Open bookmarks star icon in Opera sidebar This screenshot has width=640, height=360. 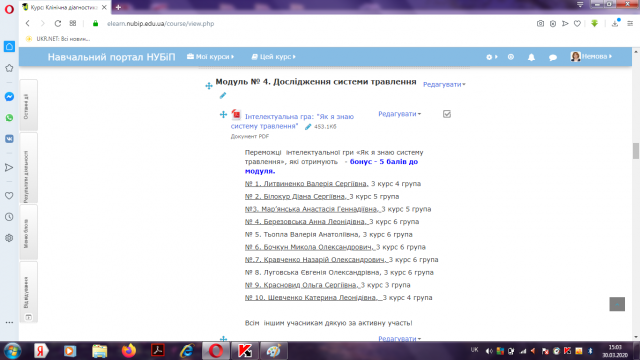tap(9, 68)
